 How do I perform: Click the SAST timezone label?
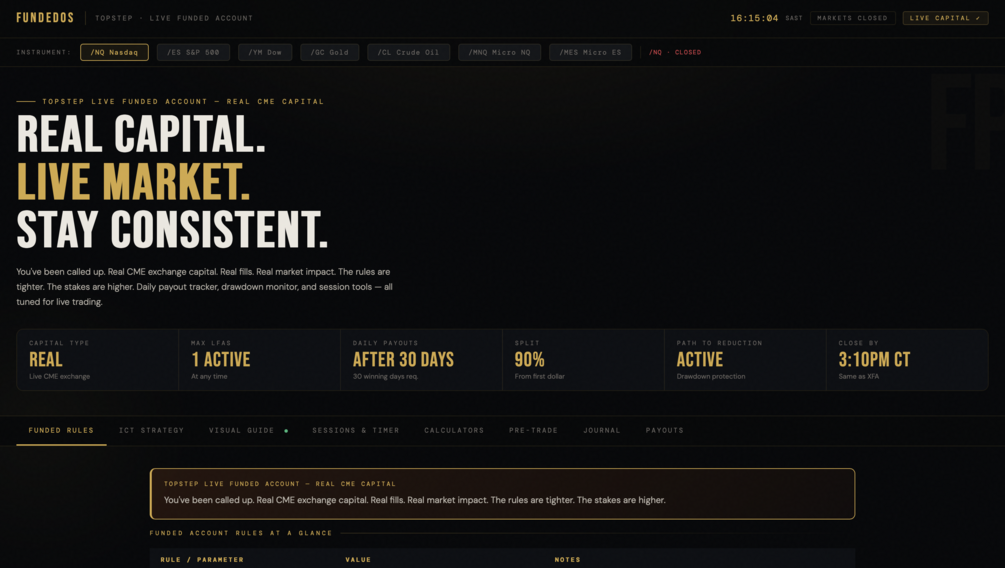[794, 18]
